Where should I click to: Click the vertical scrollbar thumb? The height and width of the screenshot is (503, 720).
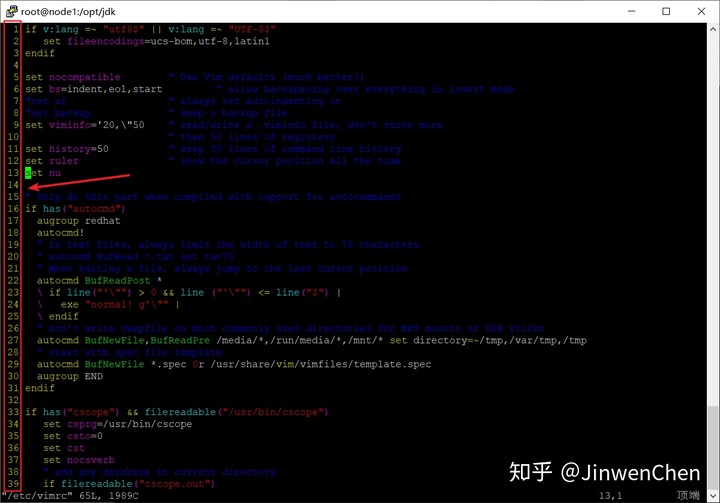(x=713, y=448)
